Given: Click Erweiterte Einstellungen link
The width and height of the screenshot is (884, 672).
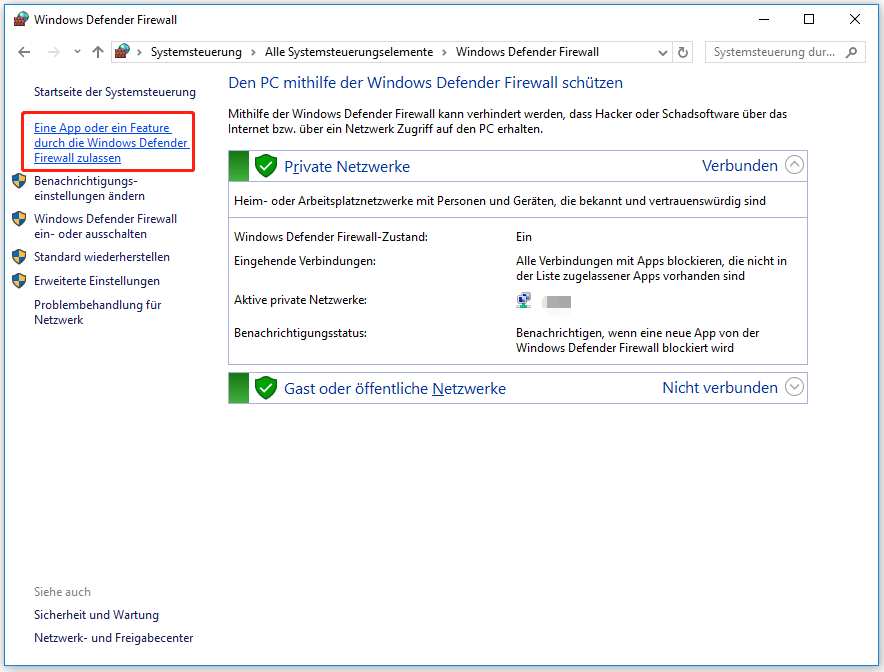Looking at the screenshot, I should point(96,281).
